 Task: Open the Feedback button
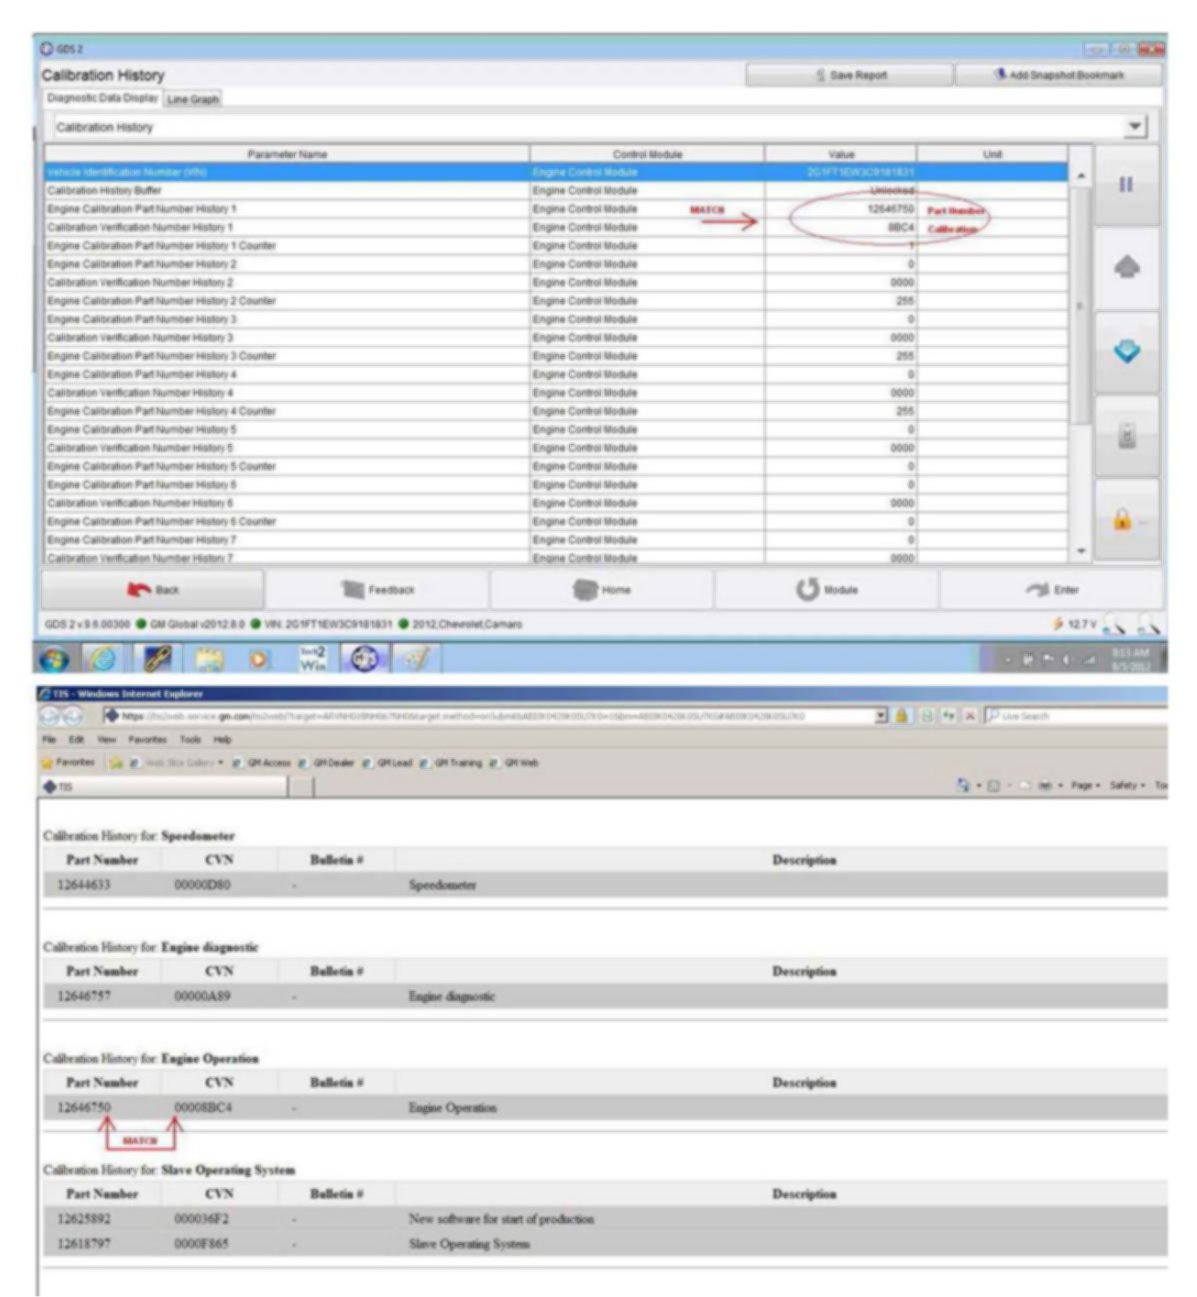point(378,590)
